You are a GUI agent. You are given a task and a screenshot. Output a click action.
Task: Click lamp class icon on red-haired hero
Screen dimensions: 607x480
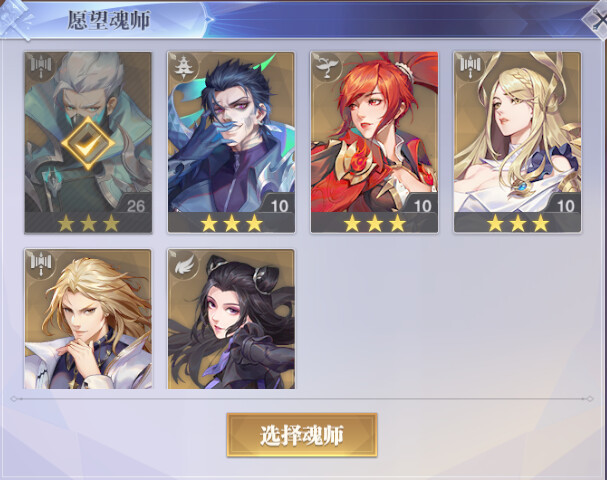pyautogui.click(x=328, y=67)
